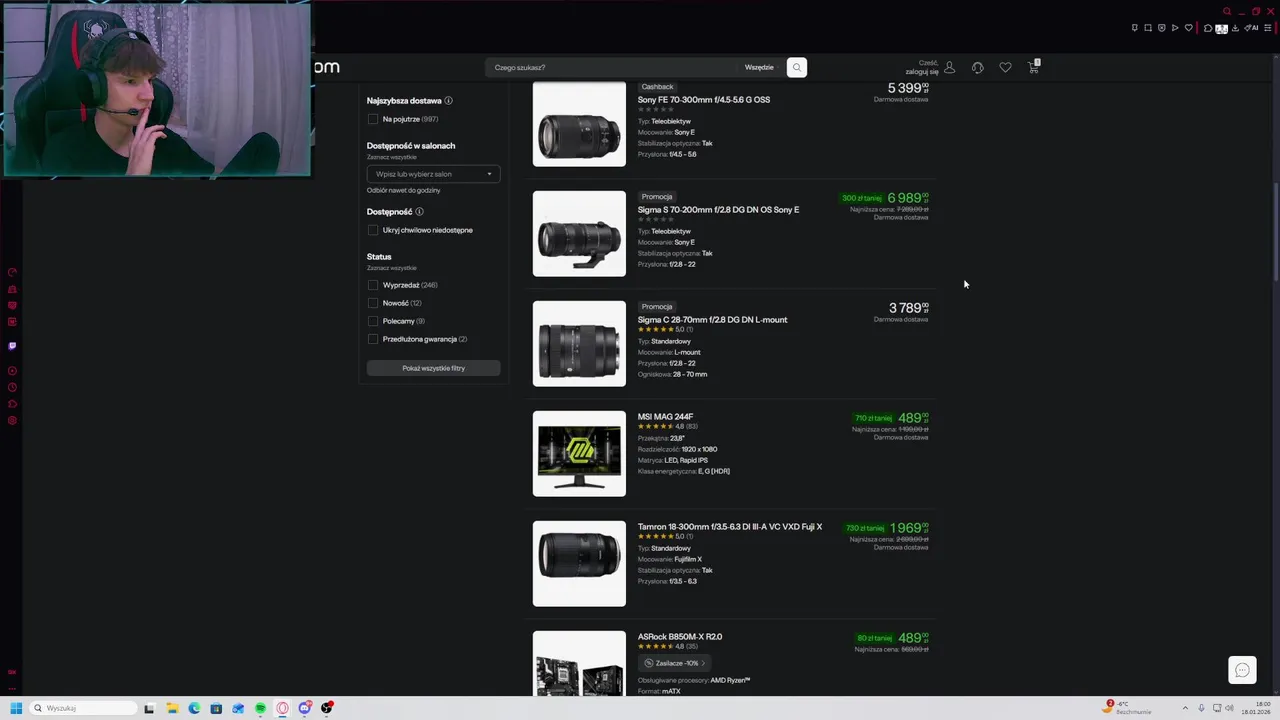Enable the Wyprzedaż status filter
Viewport: 1280px width, 720px height.
pos(373,285)
